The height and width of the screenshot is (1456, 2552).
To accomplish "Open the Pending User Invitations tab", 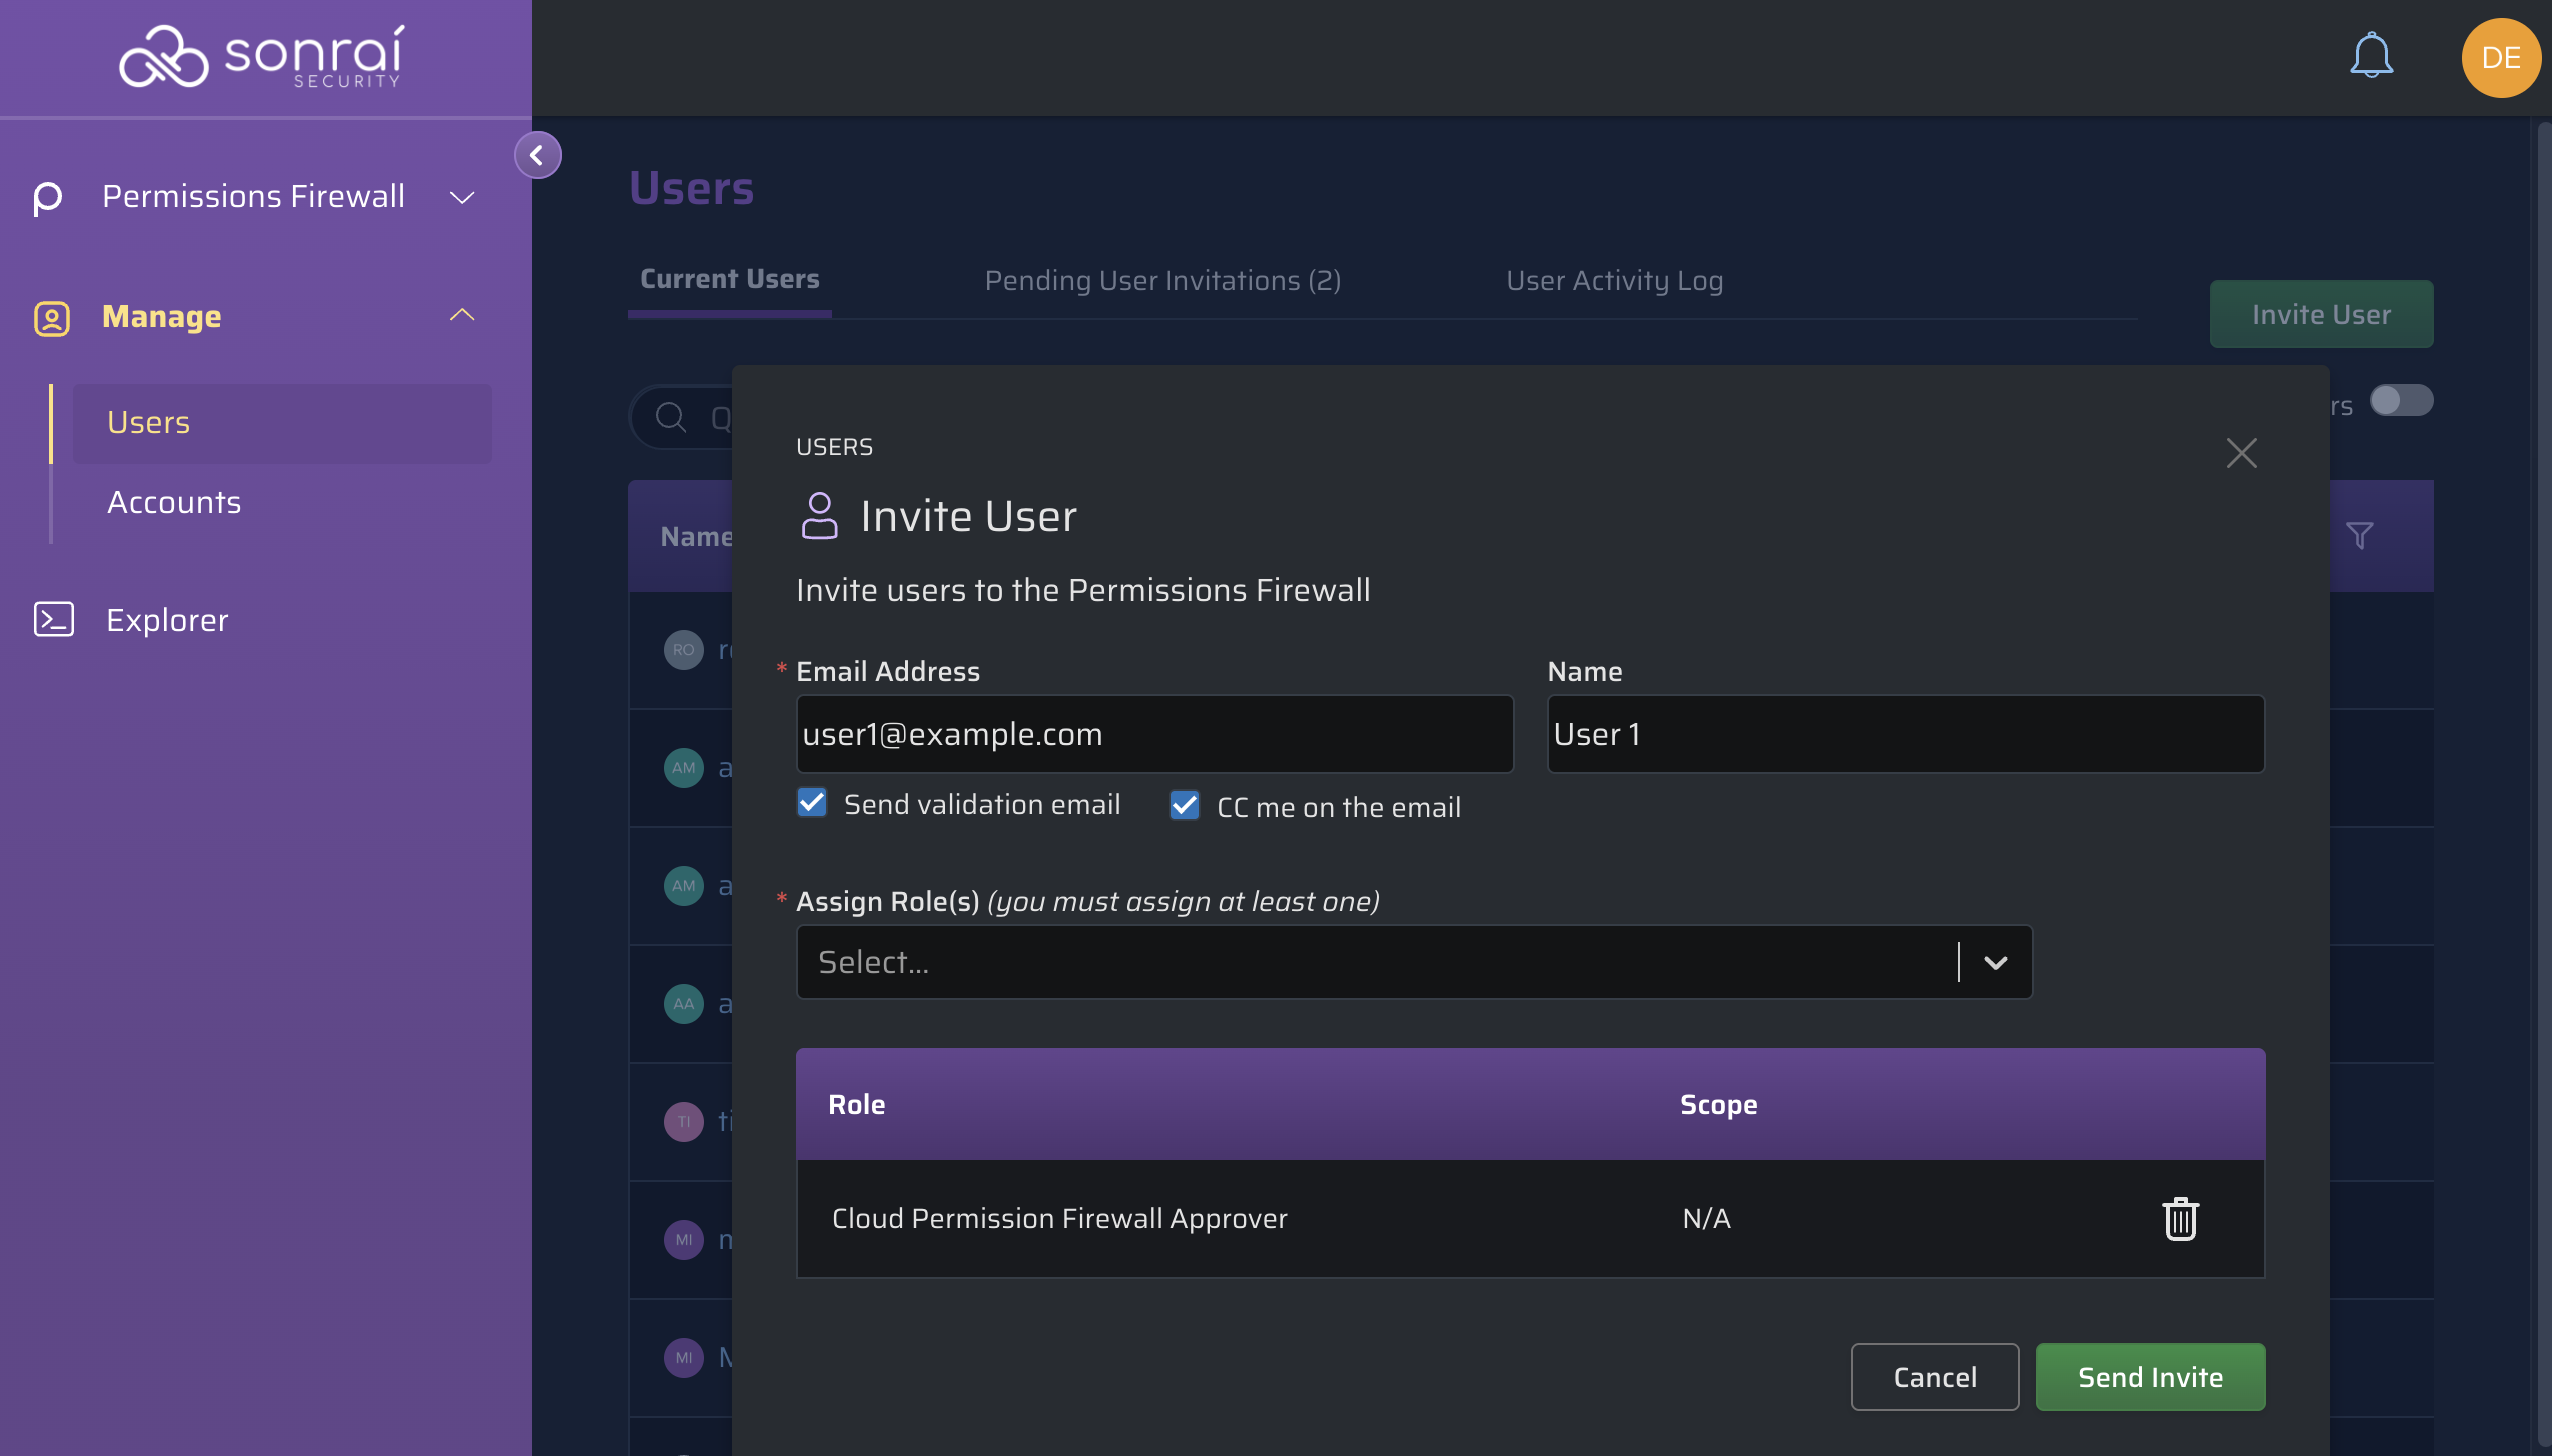I will (x=1163, y=281).
